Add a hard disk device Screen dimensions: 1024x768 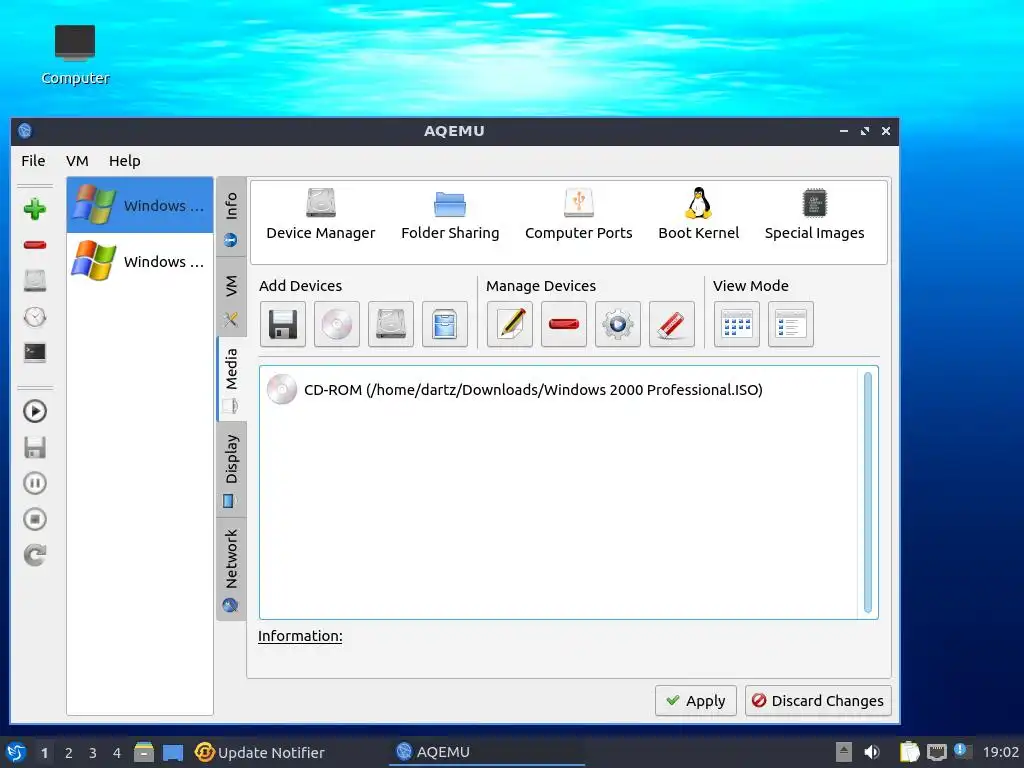pyautogui.click(x=391, y=324)
